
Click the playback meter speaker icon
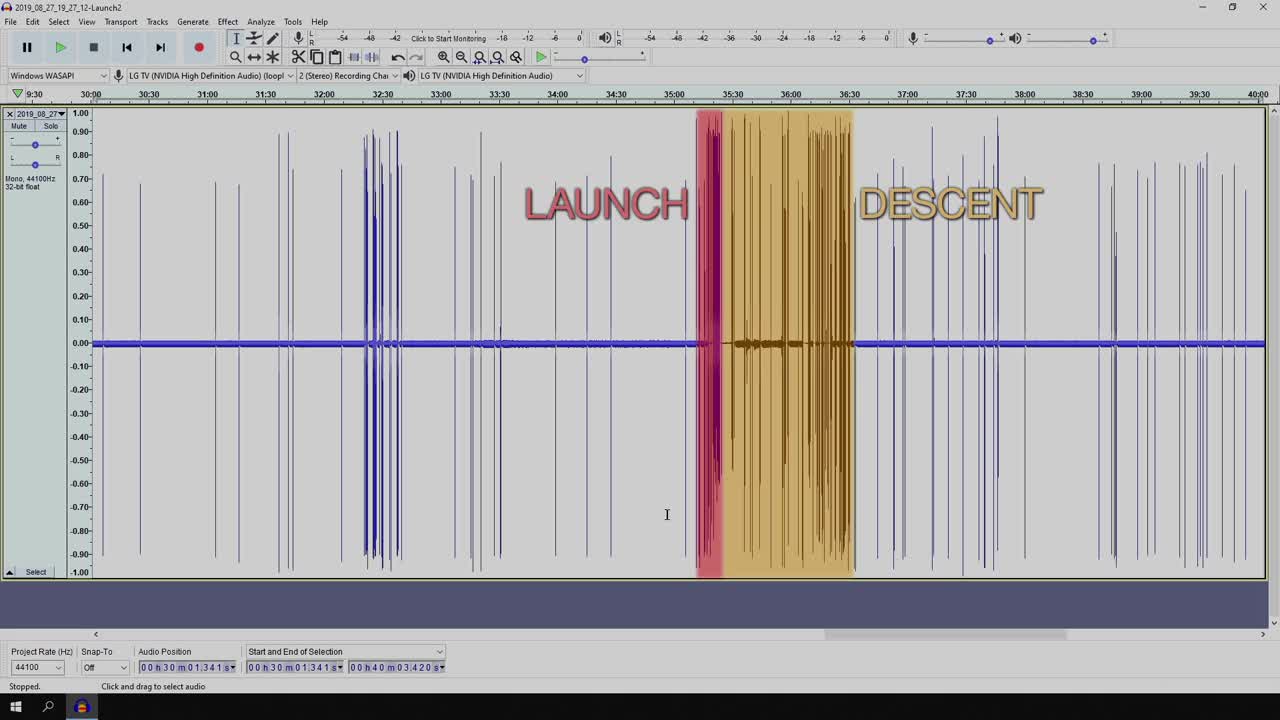tap(604, 38)
